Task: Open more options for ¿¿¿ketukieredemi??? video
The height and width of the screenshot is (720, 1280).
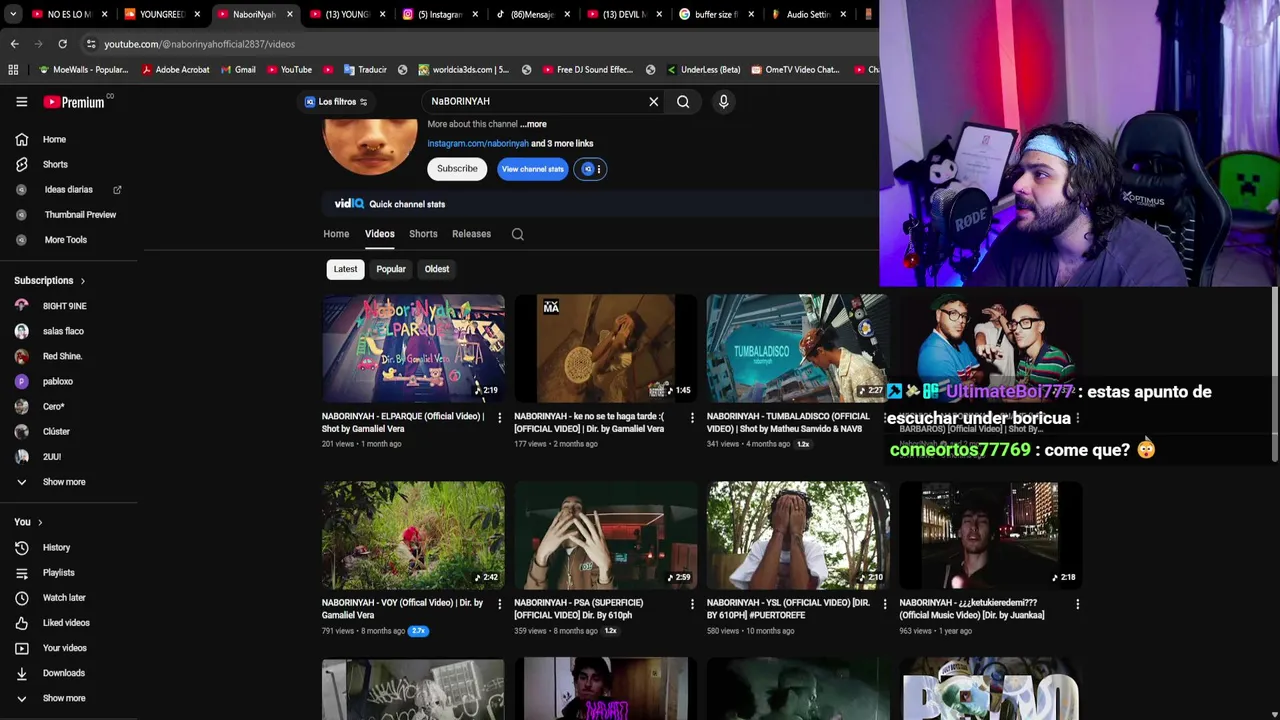Action: coord(1077,604)
